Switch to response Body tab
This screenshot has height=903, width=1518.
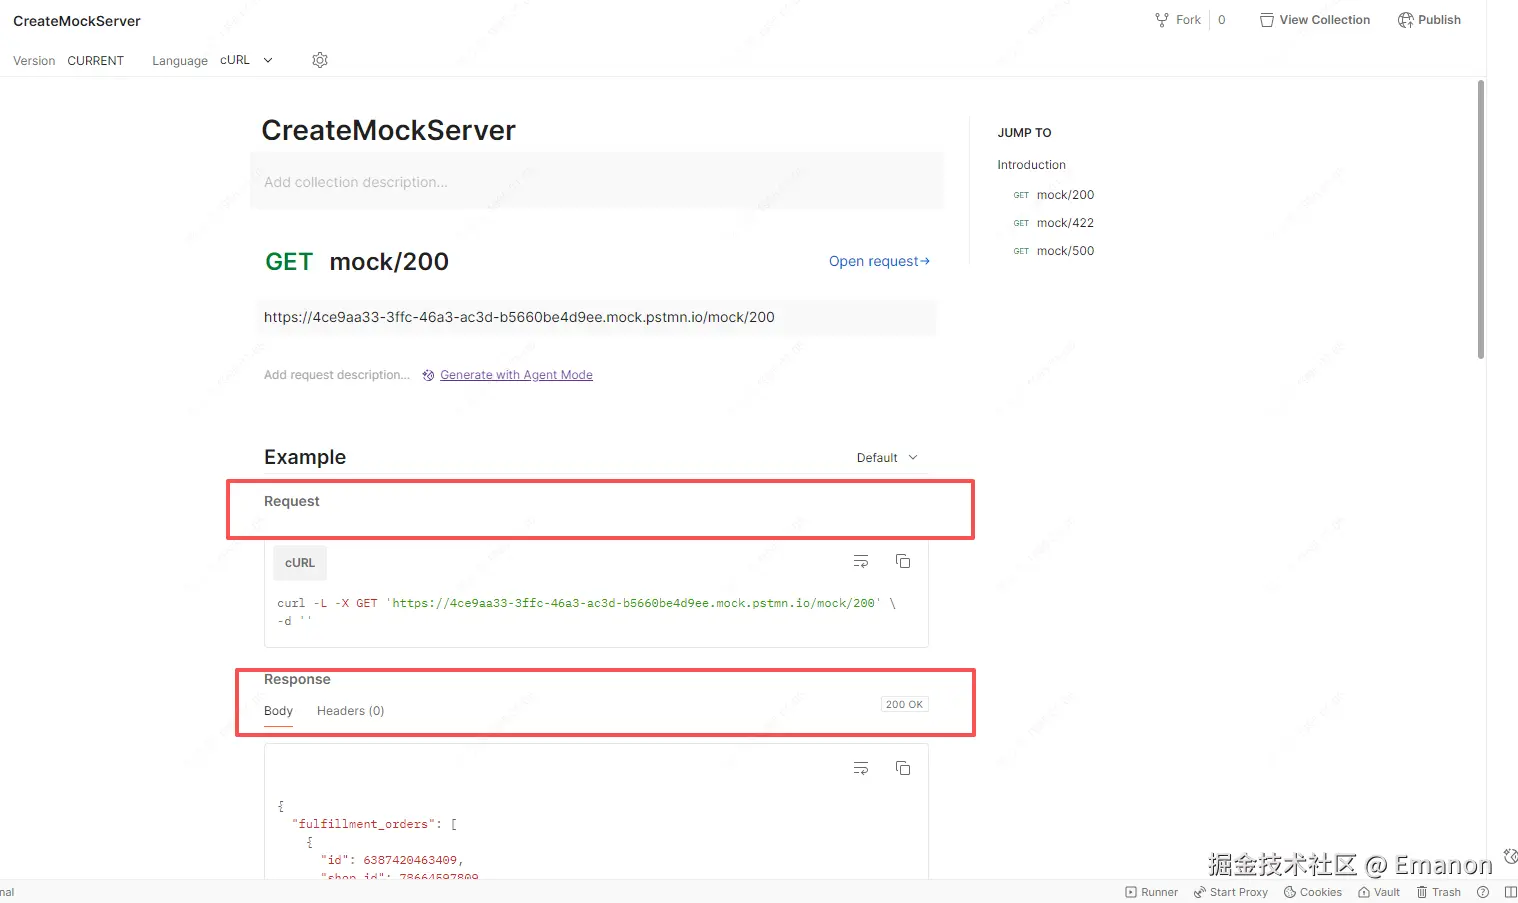click(x=278, y=711)
